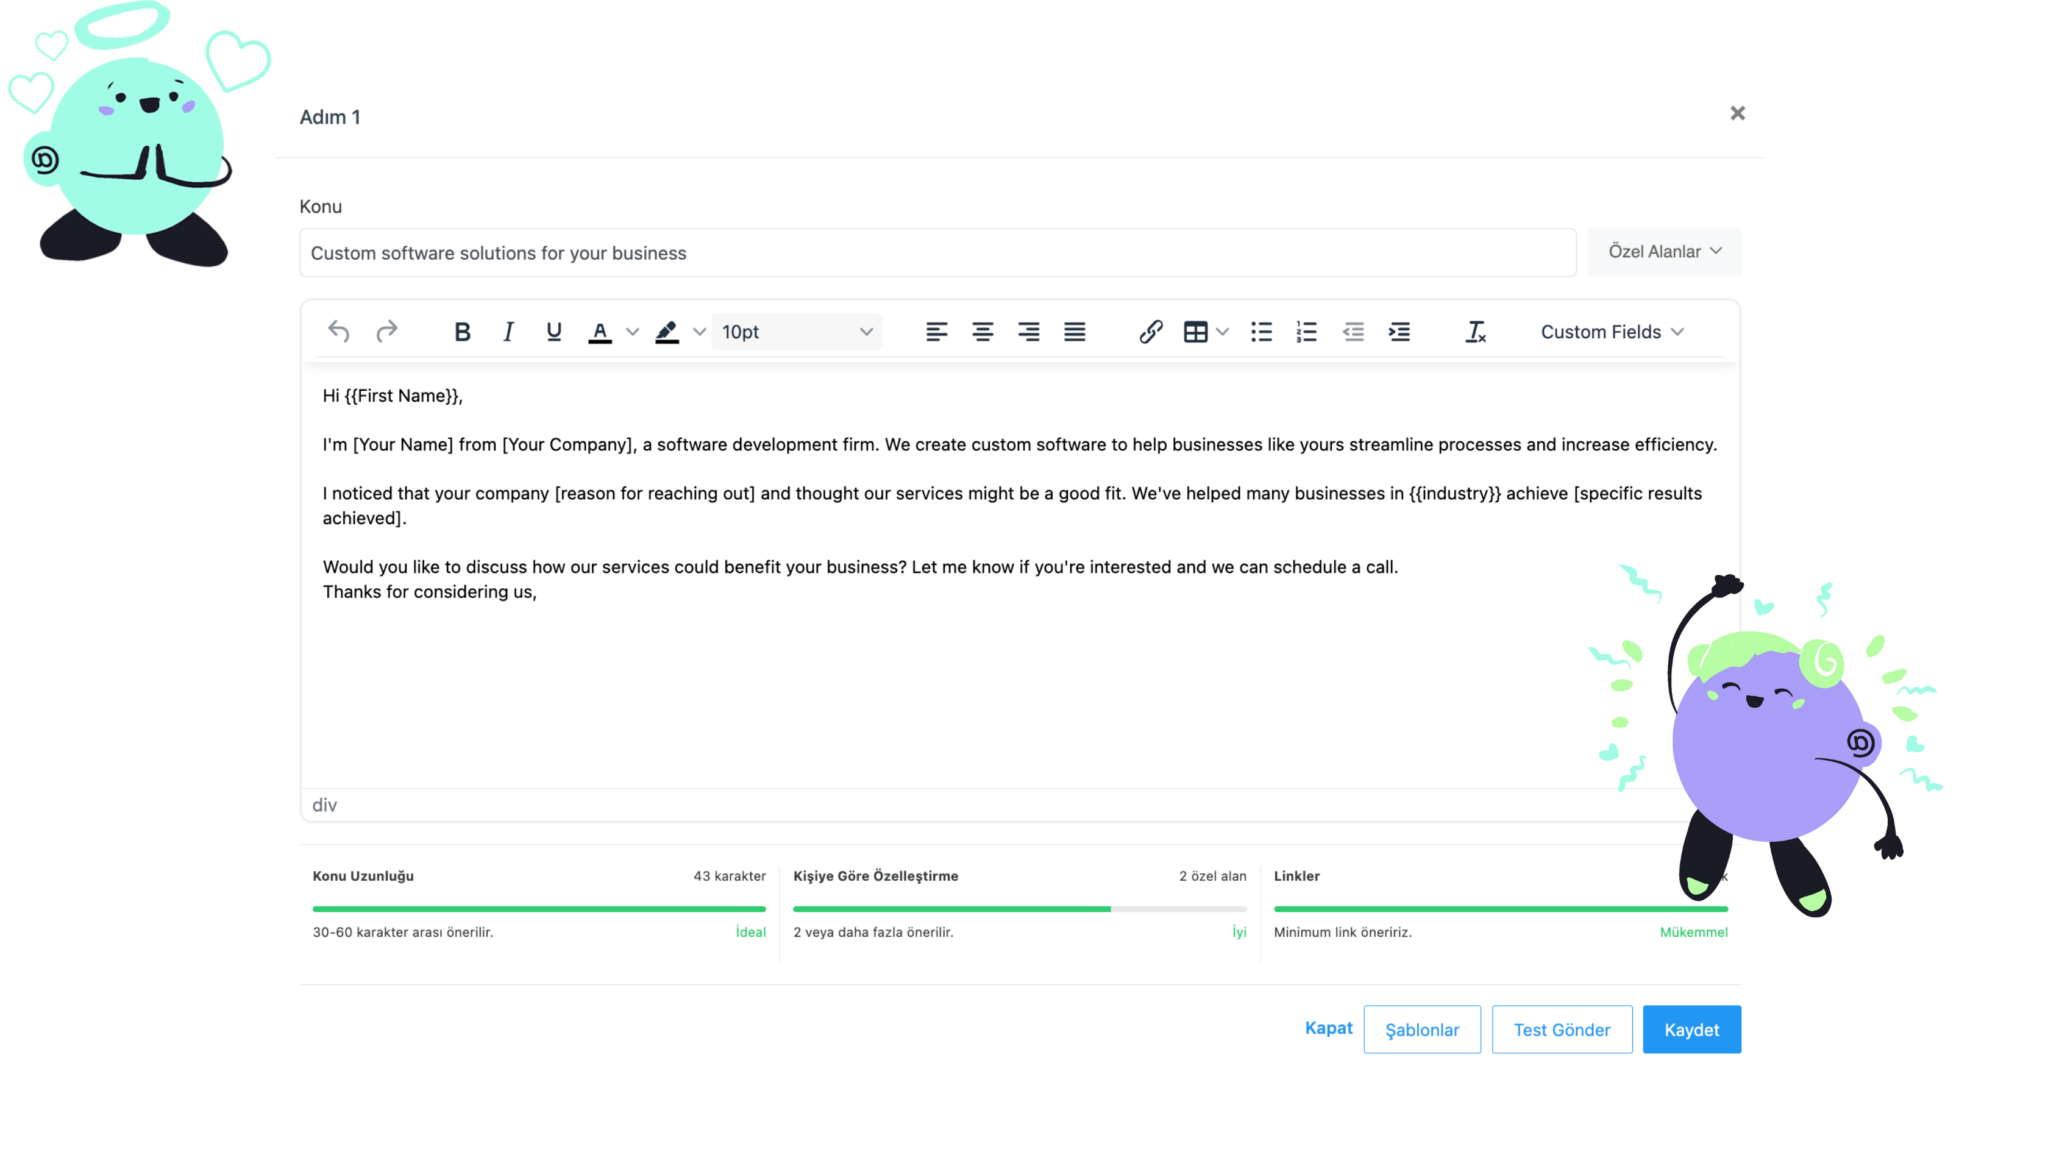Click the Konu subject input field

(937, 253)
